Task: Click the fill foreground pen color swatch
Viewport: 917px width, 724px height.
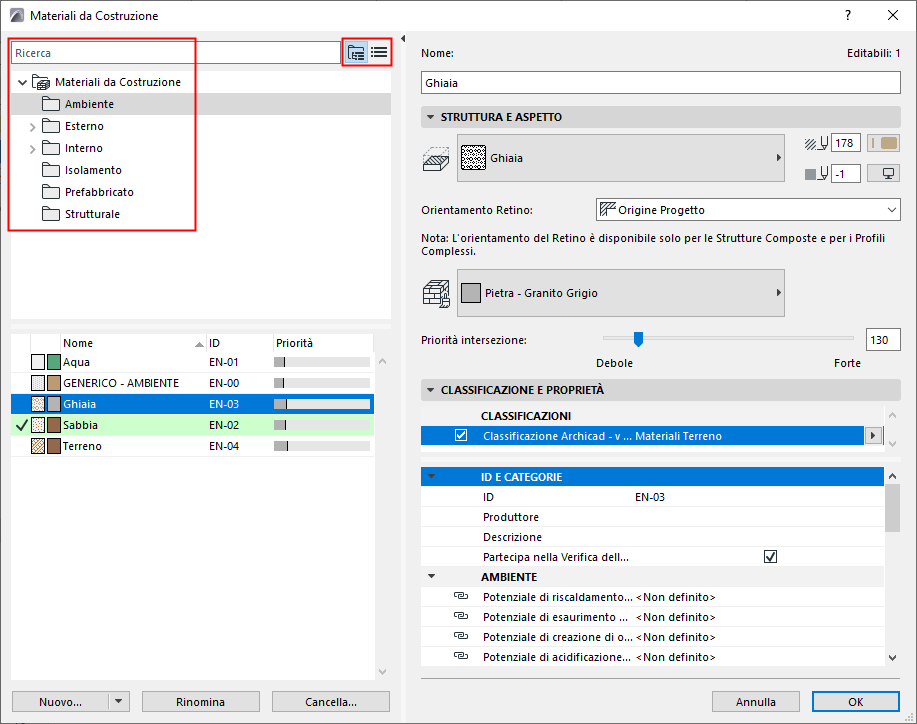Action: [x=883, y=143]
